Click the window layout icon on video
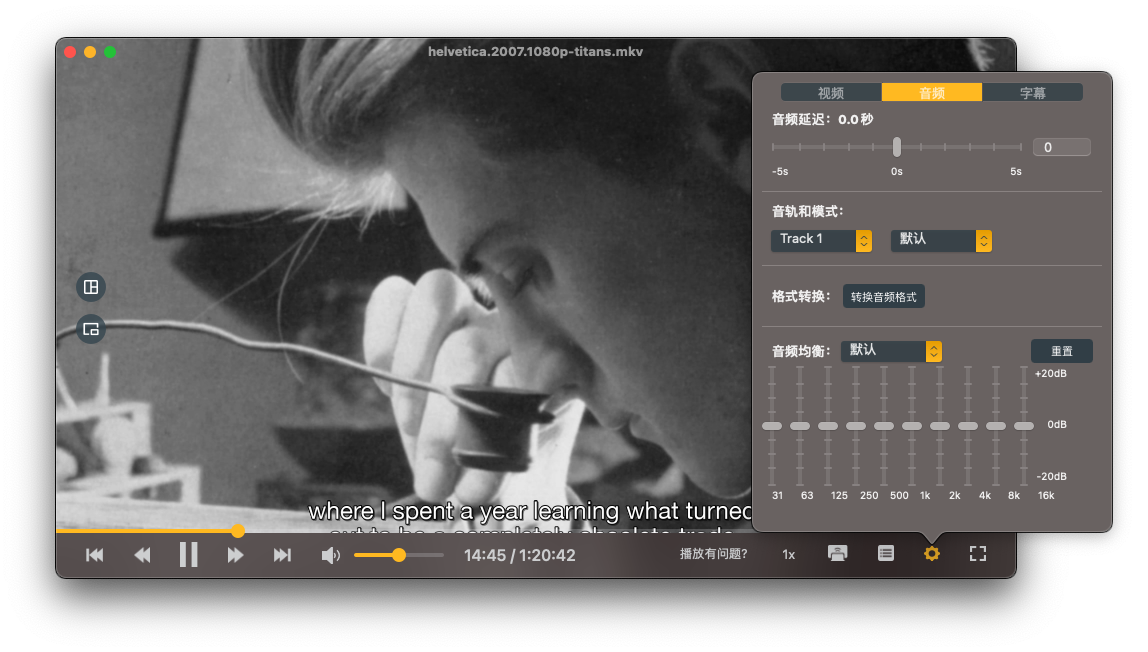 91,287
